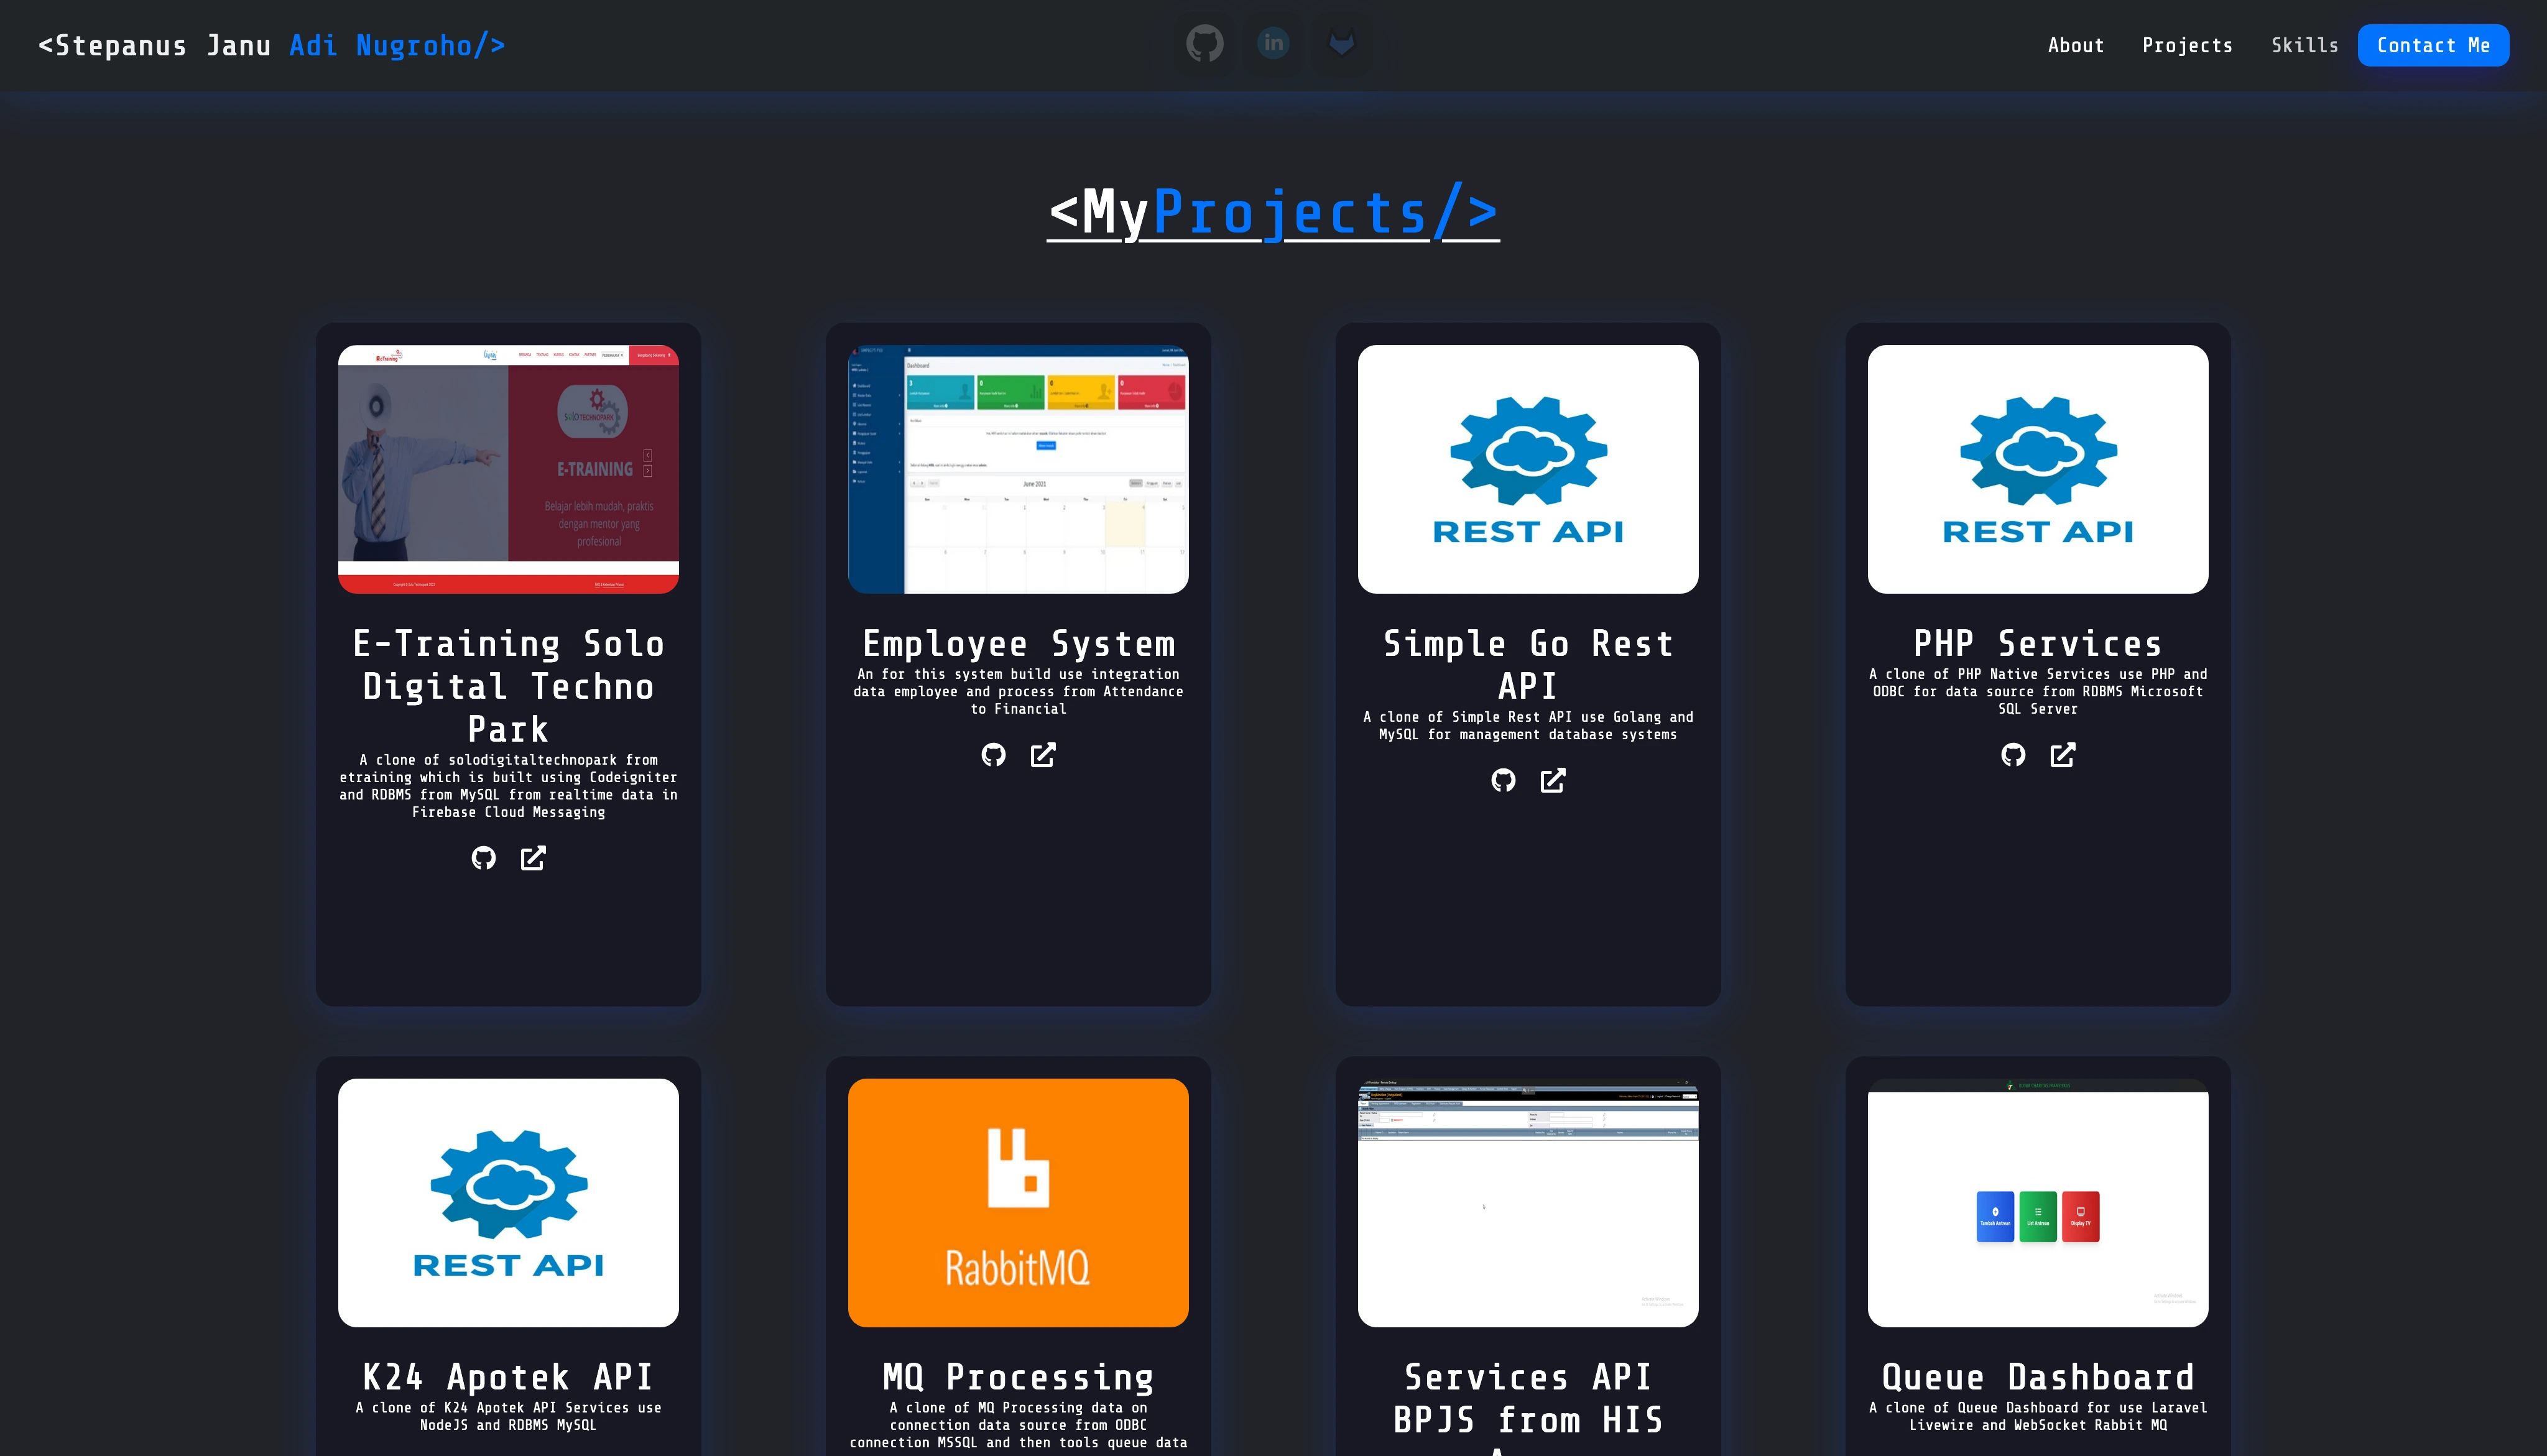Open external link for Employee System

(1043, 755)
